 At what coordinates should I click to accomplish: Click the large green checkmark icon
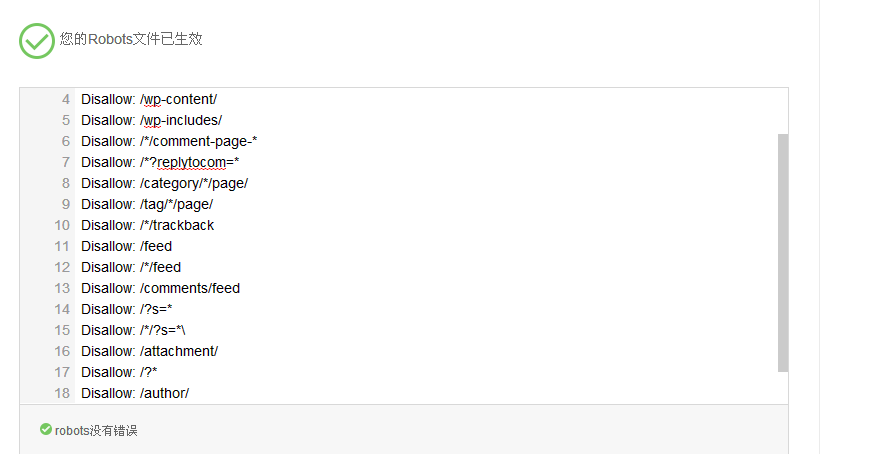pyautogui.click(x=37, y=41)
